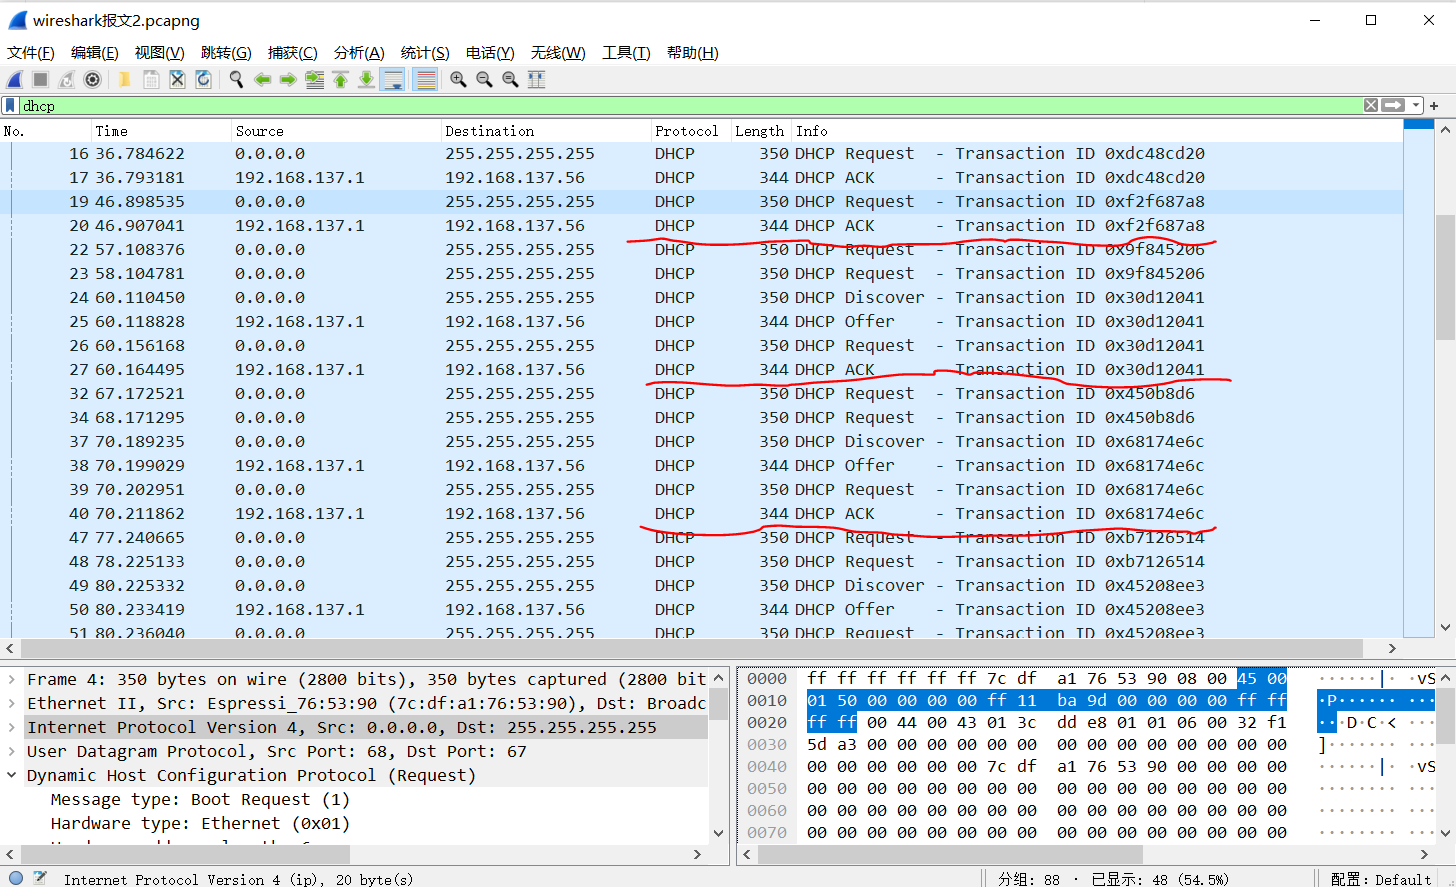Click the packet list horizontal scrollbar
This screenshot has width=1456, height=887.
[692, 647]
